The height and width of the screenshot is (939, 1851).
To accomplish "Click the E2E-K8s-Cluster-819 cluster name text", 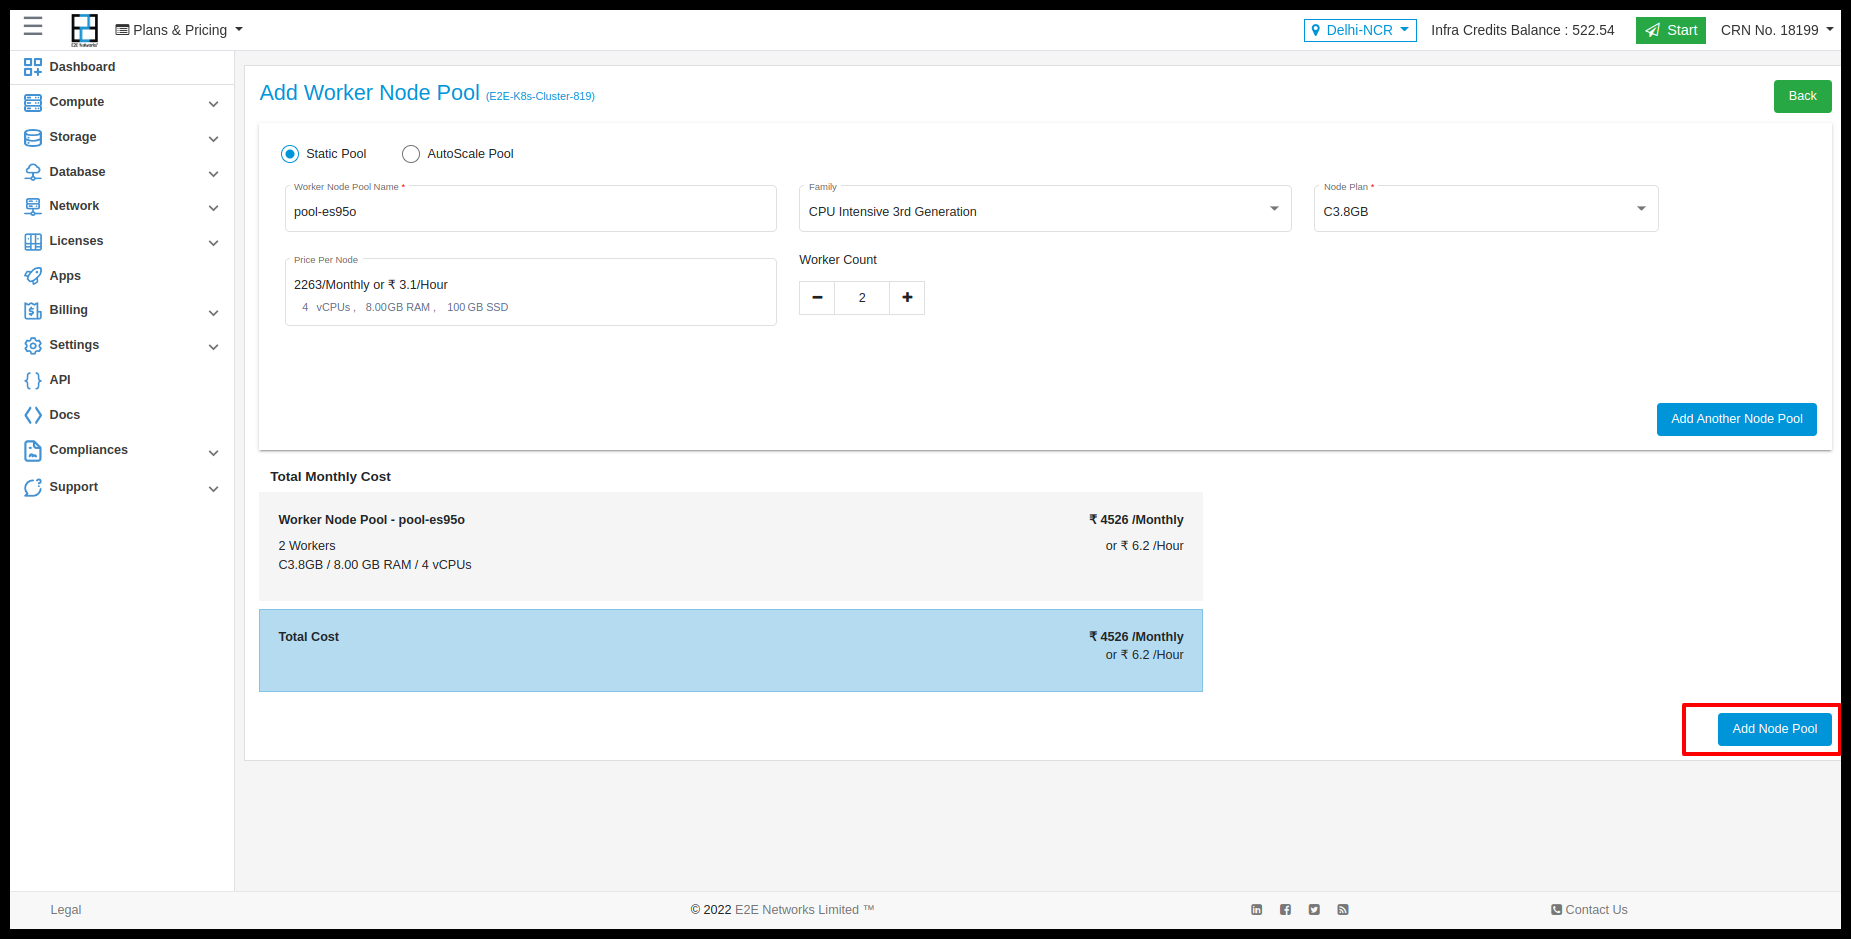I will (540, 97).
